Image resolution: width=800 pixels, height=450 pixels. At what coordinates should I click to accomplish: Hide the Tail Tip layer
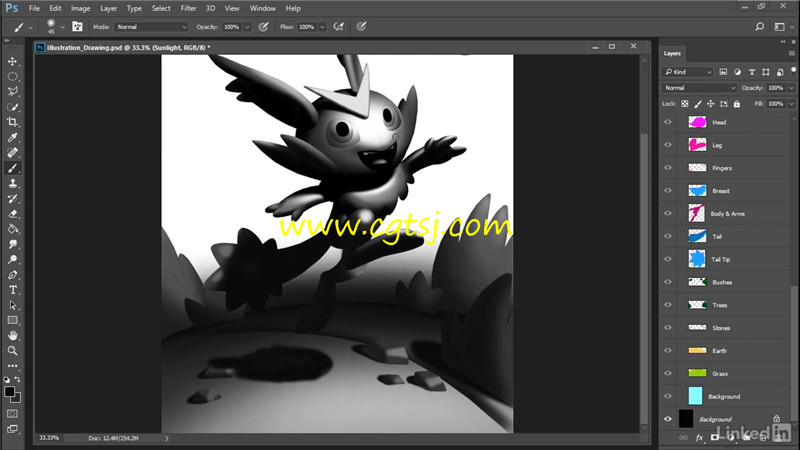click(668, 259)
